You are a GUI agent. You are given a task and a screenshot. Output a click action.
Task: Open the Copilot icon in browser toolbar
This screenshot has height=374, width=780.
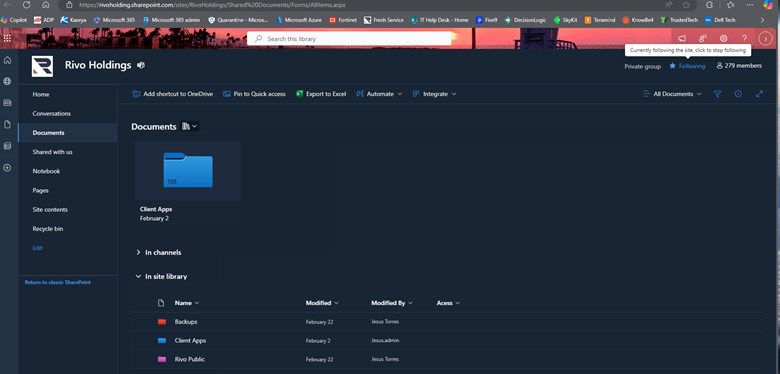tap(768, 4)
